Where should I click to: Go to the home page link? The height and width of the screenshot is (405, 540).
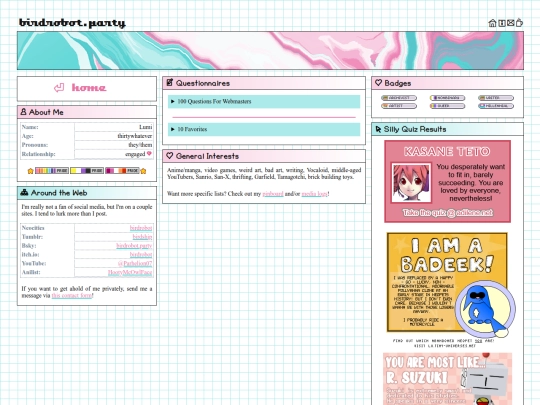89,88
